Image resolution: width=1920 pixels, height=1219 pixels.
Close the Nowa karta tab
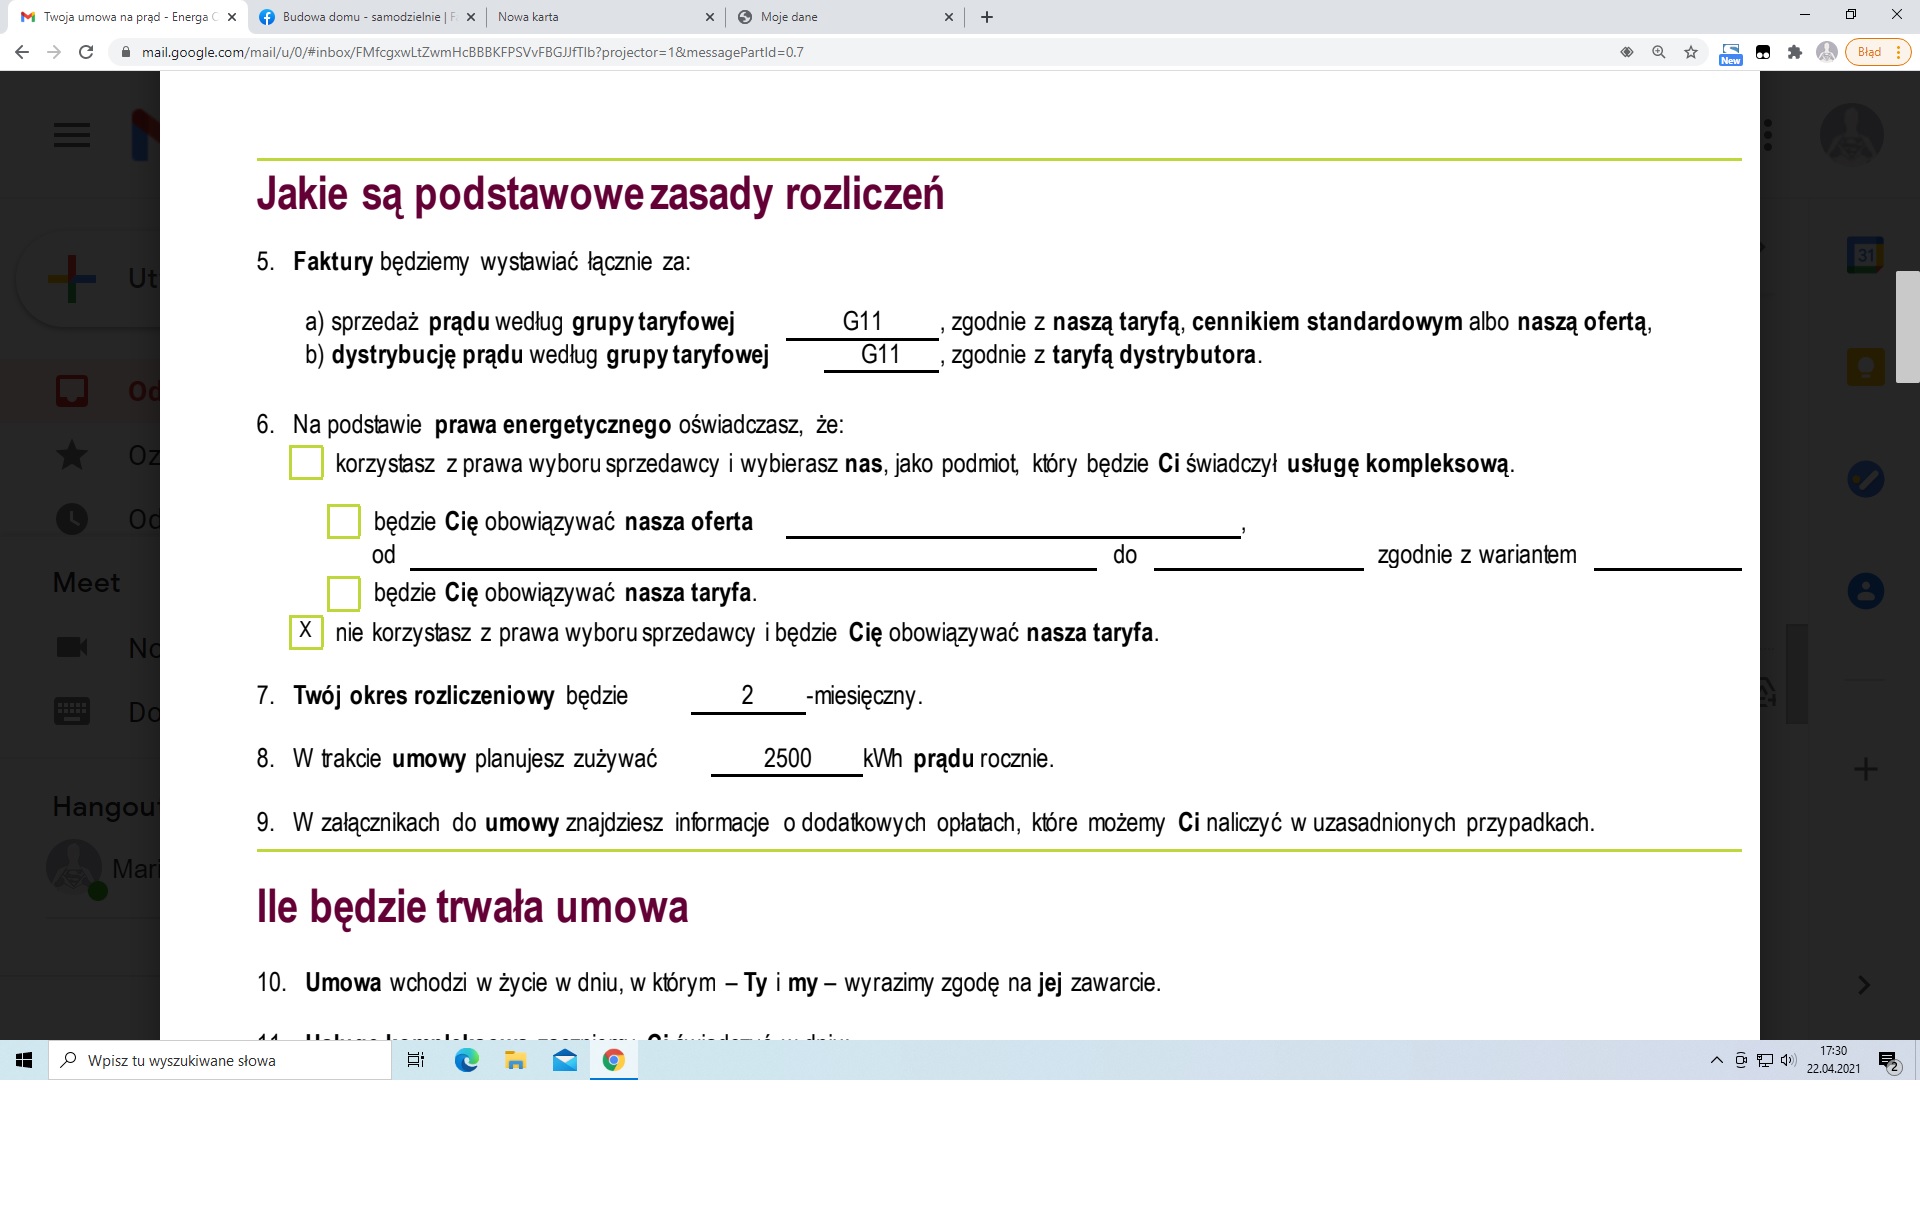(710, 17)
